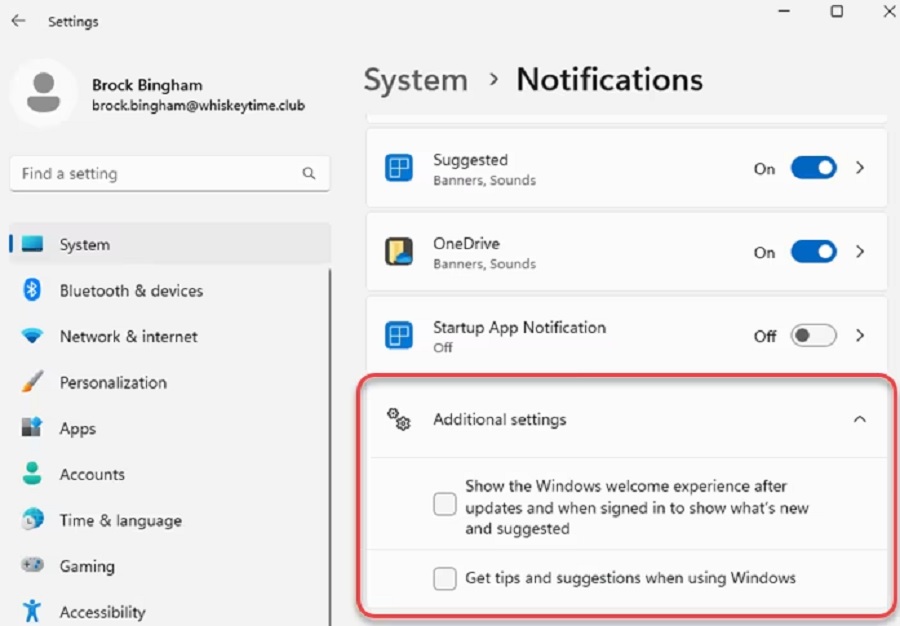Click the System breadcrumb link
Viewport: 900px width, 626px height.
pyautogui.click(x=416, y=80)
